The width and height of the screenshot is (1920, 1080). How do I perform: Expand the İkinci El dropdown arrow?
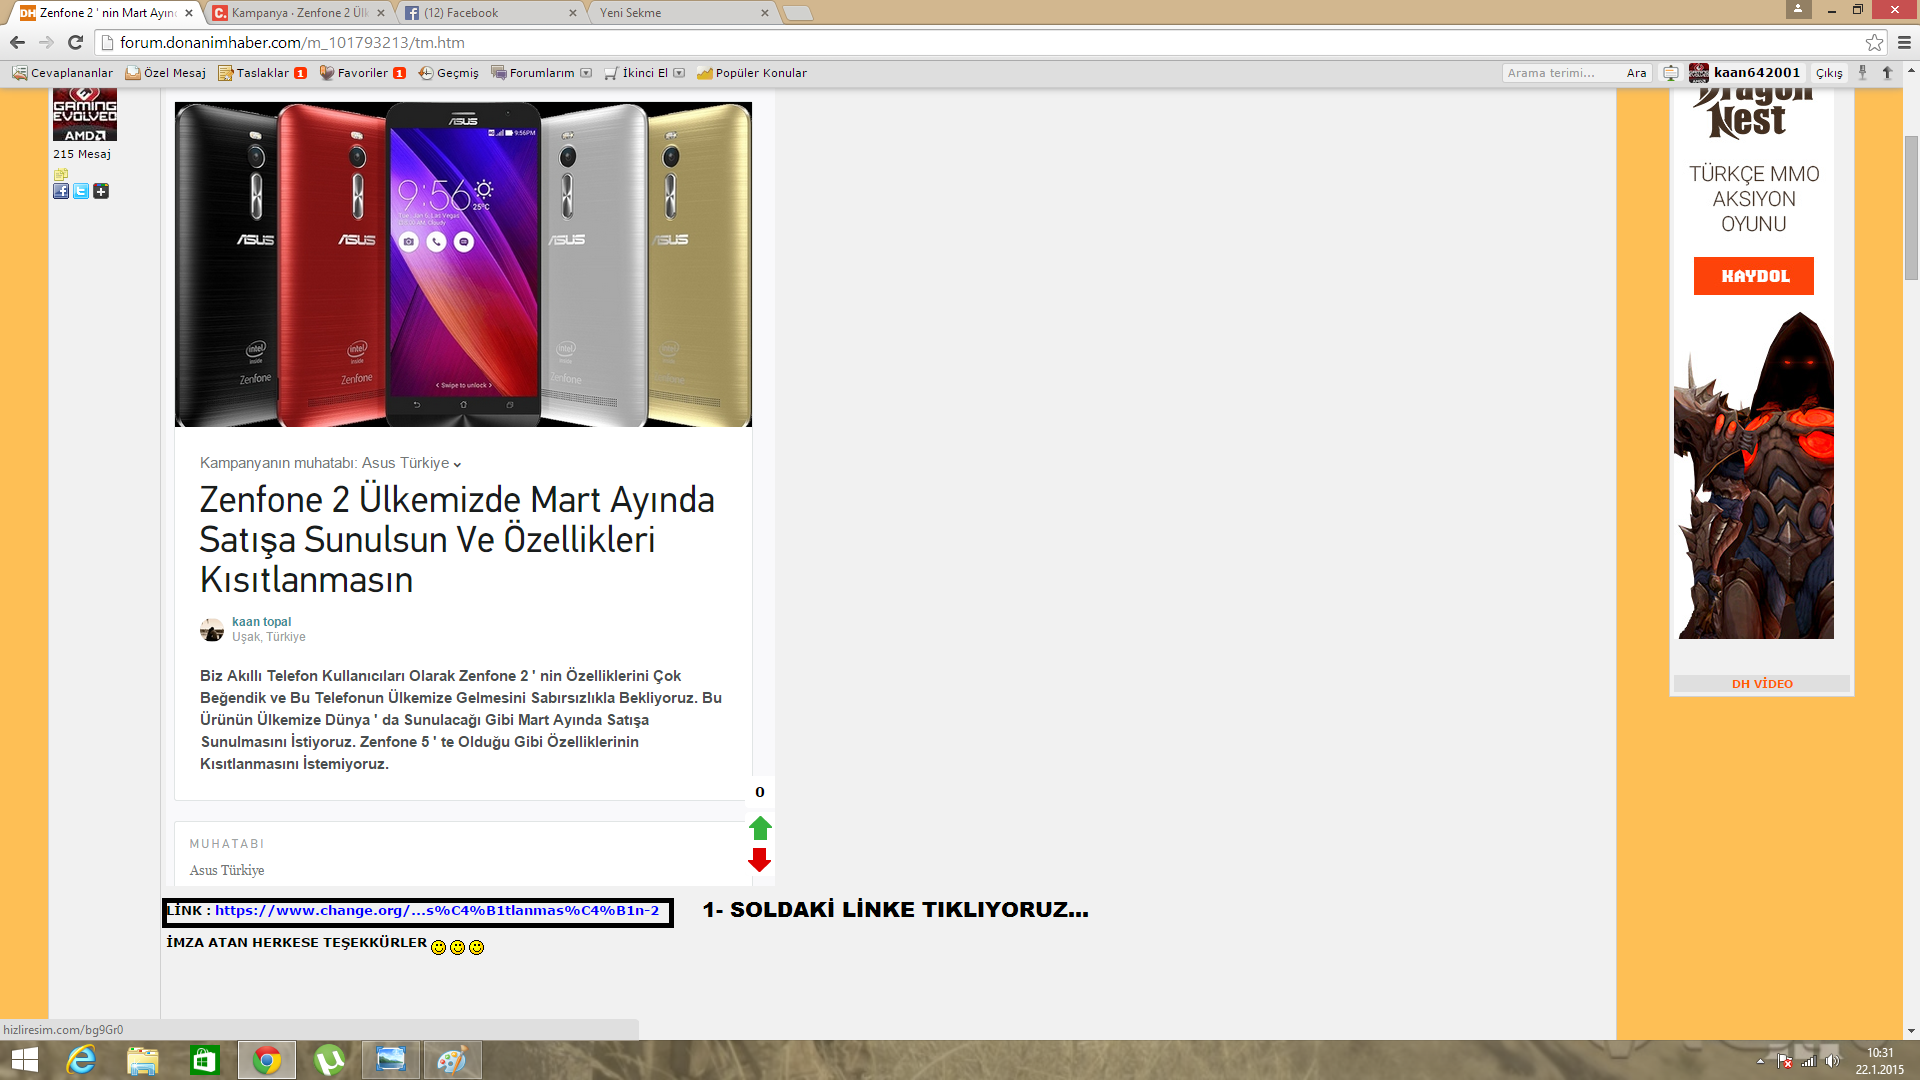point(679,73)
